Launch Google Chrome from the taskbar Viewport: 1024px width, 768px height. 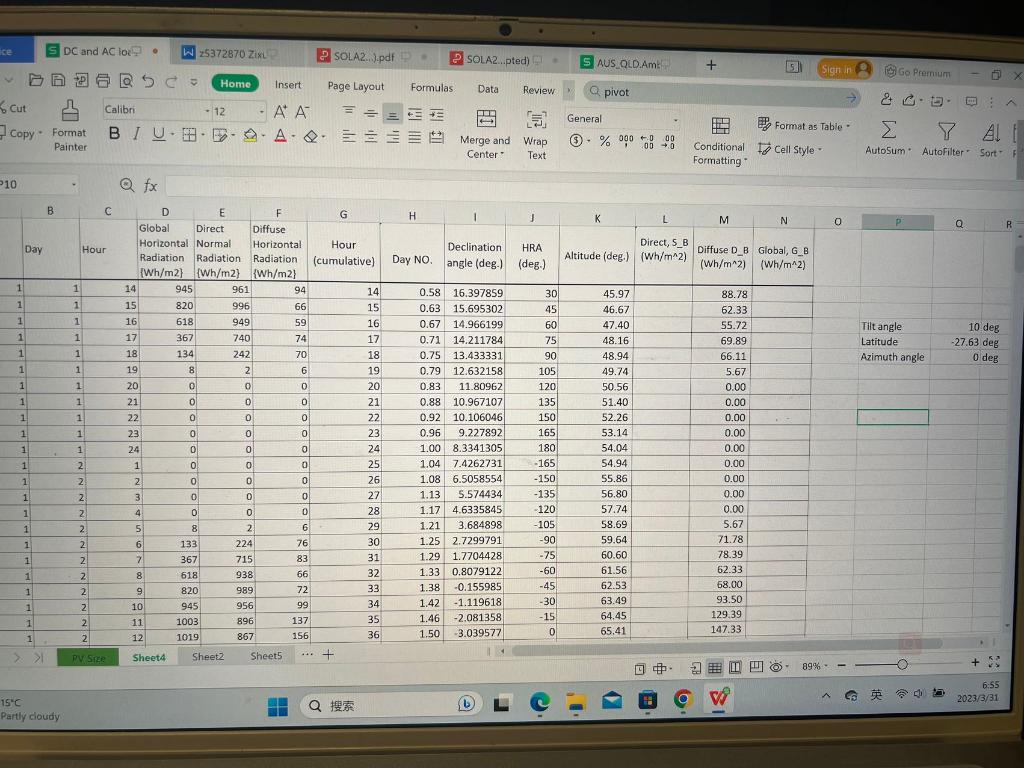[683, 699]
